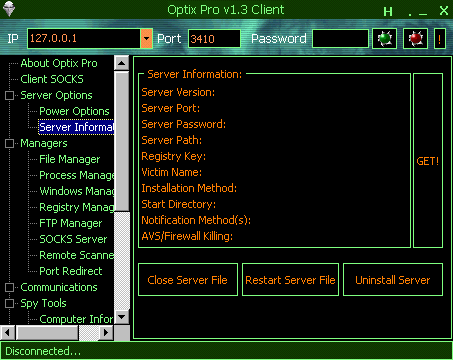Collapse the Managers tree node
This screenshot has width=453, height=360.
9,143
